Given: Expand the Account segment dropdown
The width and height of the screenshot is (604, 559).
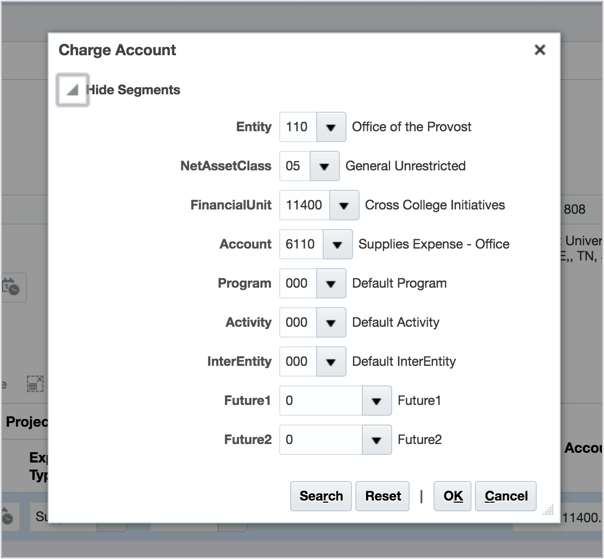Looking at the screenshot, I should tap(337, 244).
